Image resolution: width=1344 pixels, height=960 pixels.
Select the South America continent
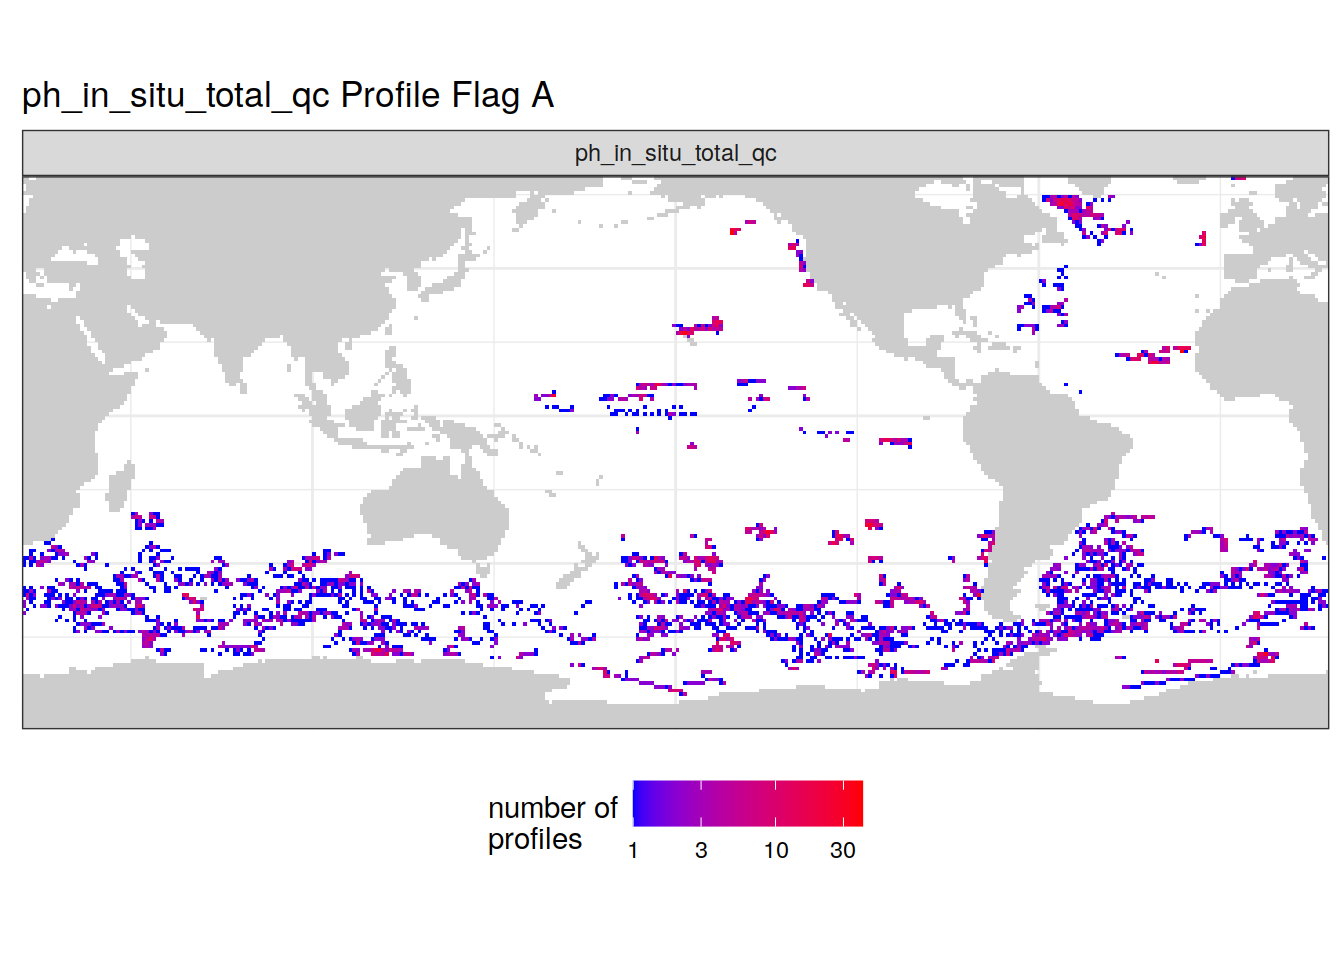[x=1040, y=470]
